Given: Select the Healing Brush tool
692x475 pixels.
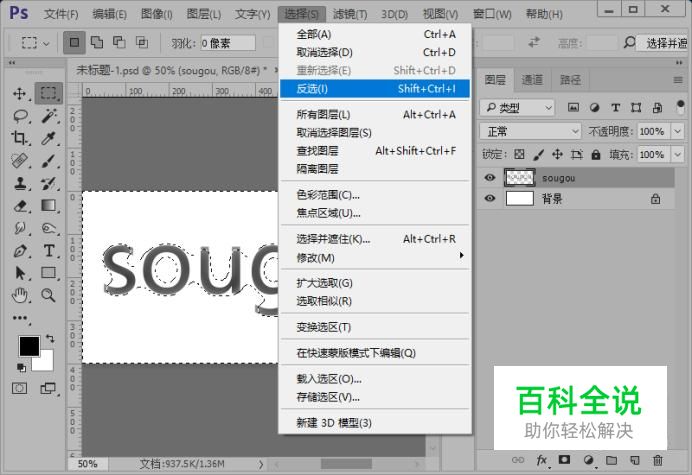Looking at the screenshot, I should click(x=19, y=161).
